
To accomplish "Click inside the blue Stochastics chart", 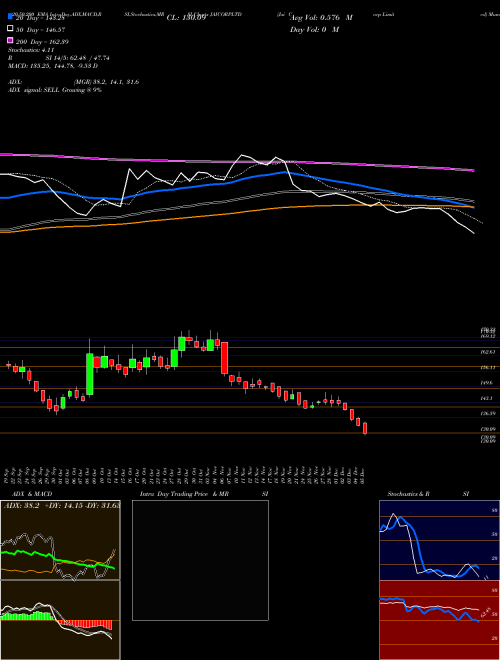I will pyautogui.click(x=439, y=540).
